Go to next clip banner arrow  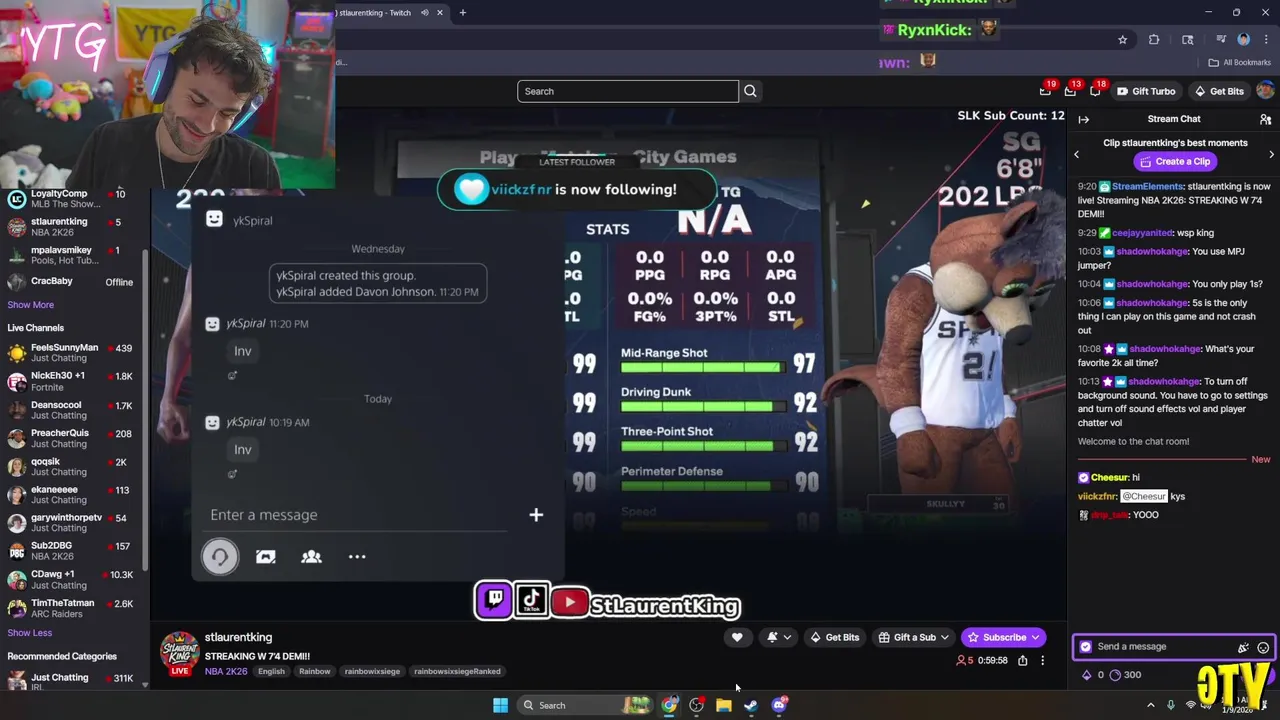(x=1271, y=154)
